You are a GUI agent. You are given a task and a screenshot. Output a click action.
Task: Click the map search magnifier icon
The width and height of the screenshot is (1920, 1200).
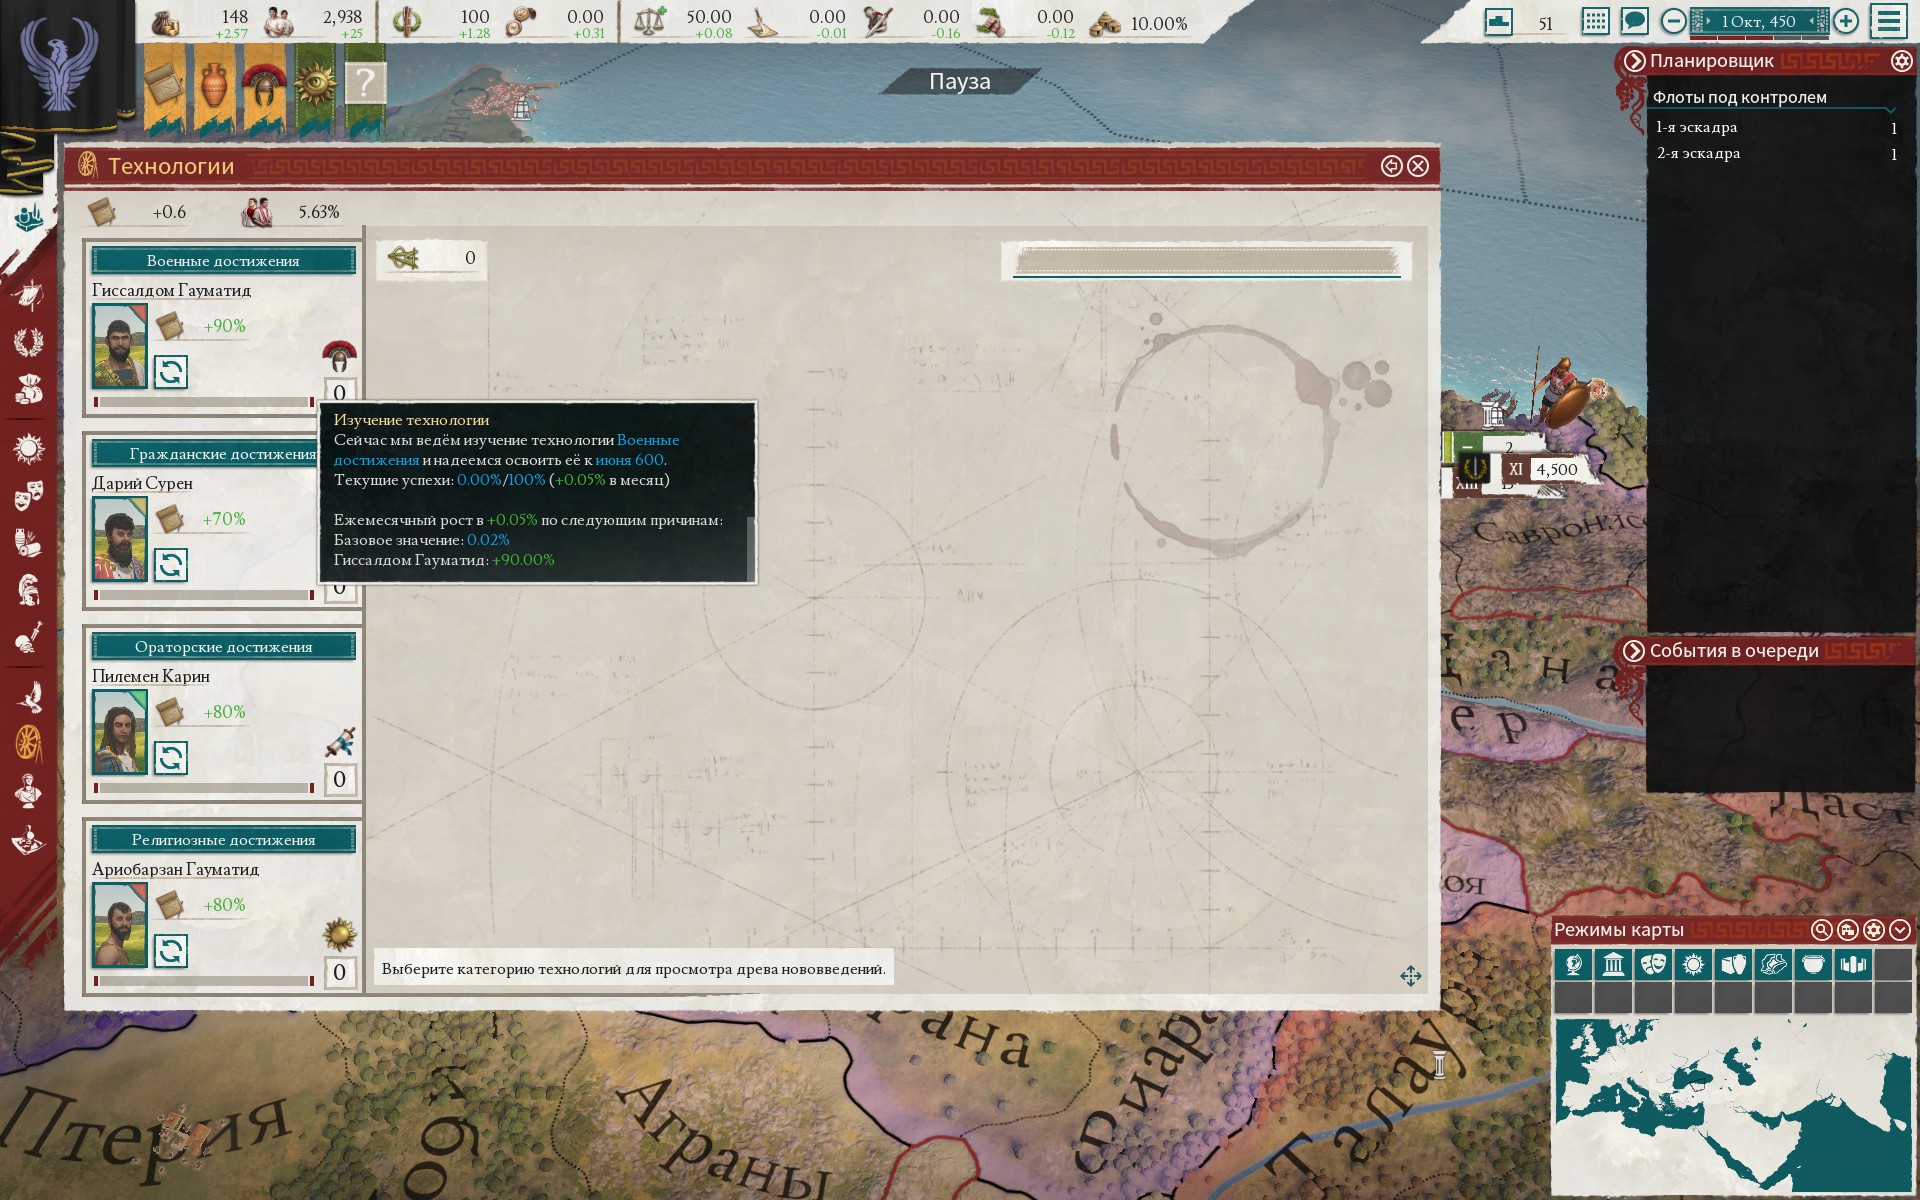[x=1821, y=930]
